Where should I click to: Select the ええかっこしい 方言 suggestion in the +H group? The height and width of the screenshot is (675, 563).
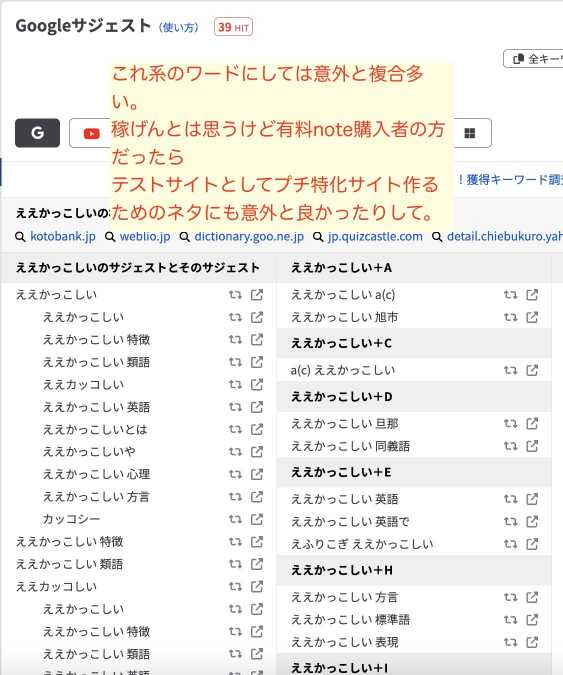coord(344,598)
